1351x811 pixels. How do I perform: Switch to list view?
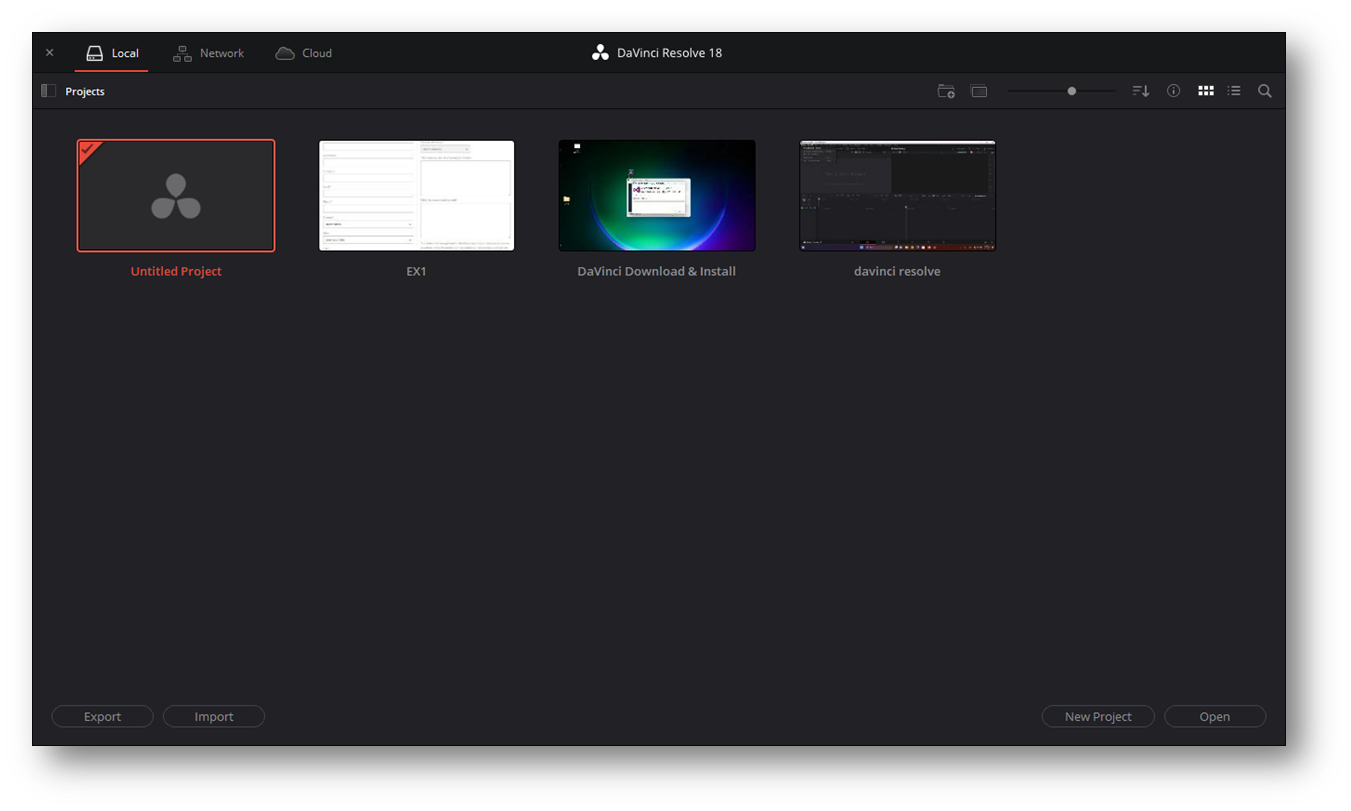pos(1234,91)
